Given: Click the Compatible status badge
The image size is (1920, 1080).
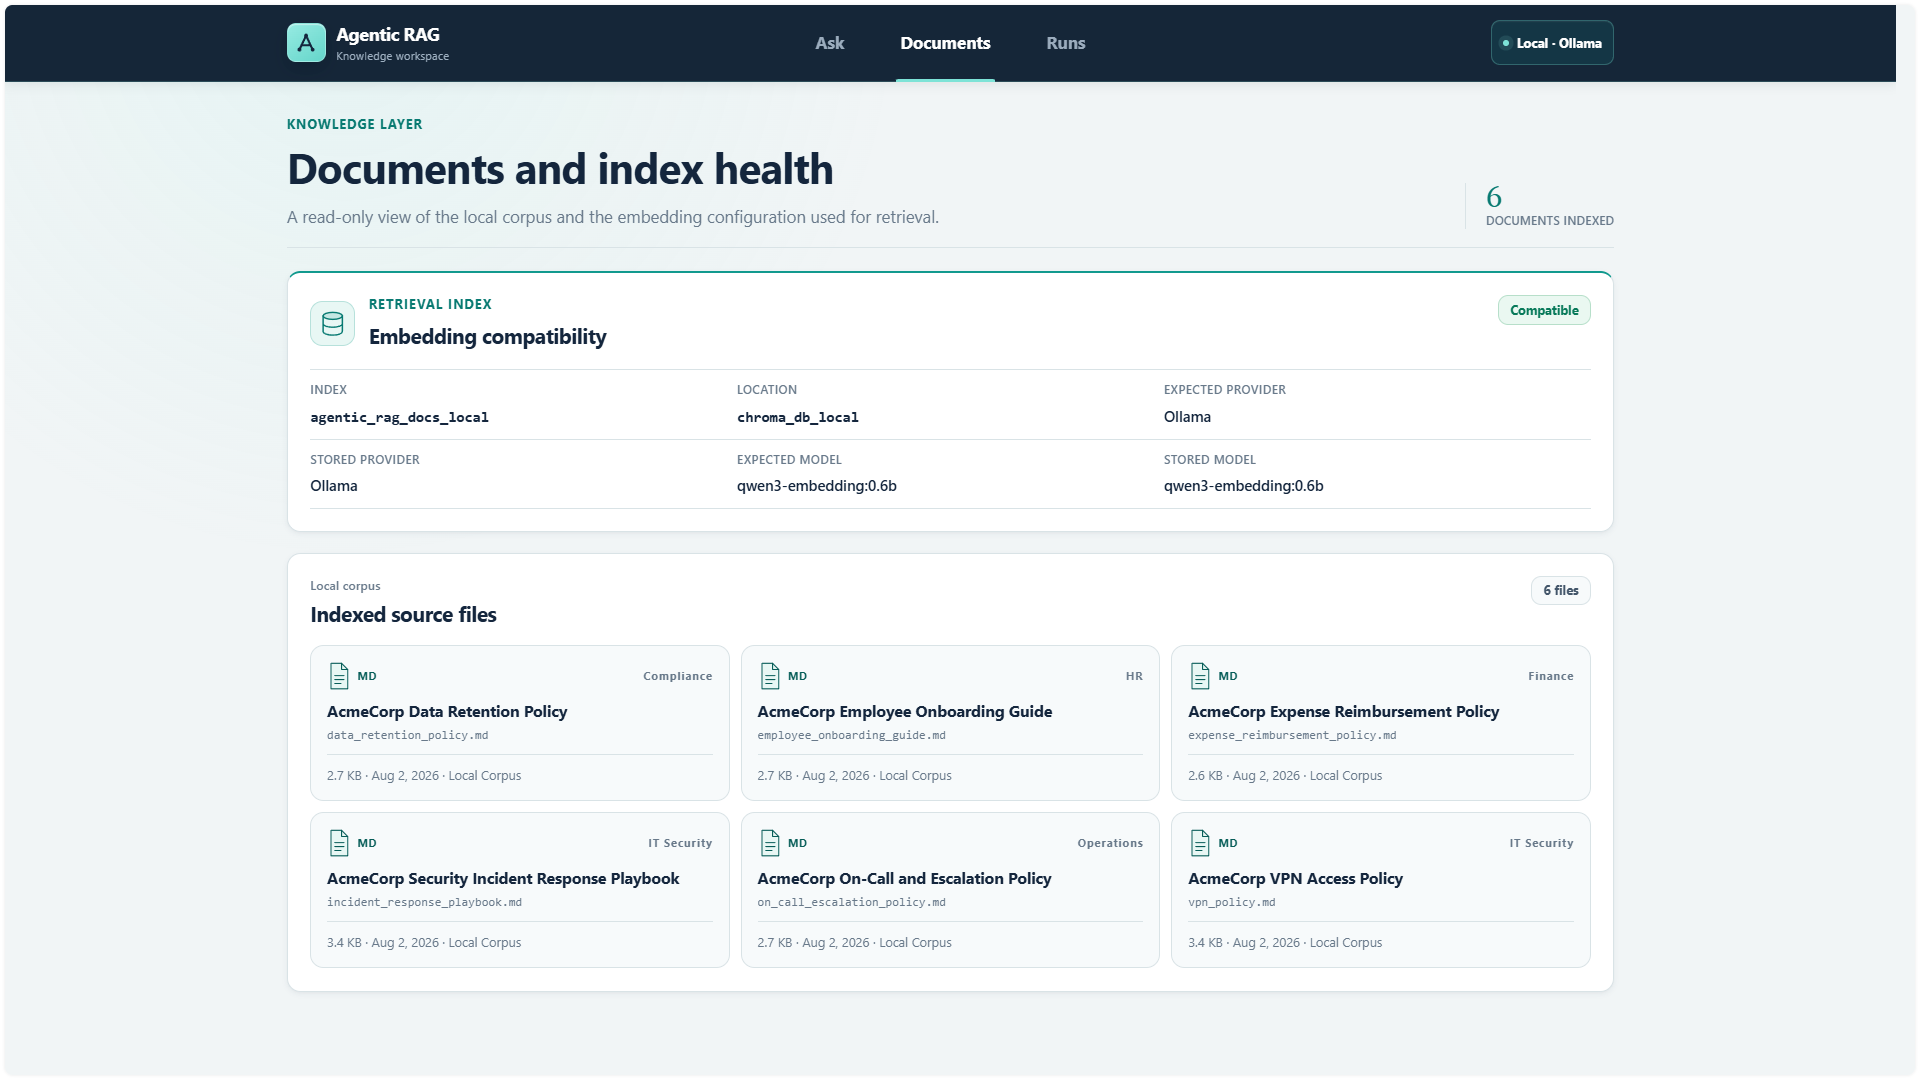Looking at the screenshot, I should (x=1544, y=310).
